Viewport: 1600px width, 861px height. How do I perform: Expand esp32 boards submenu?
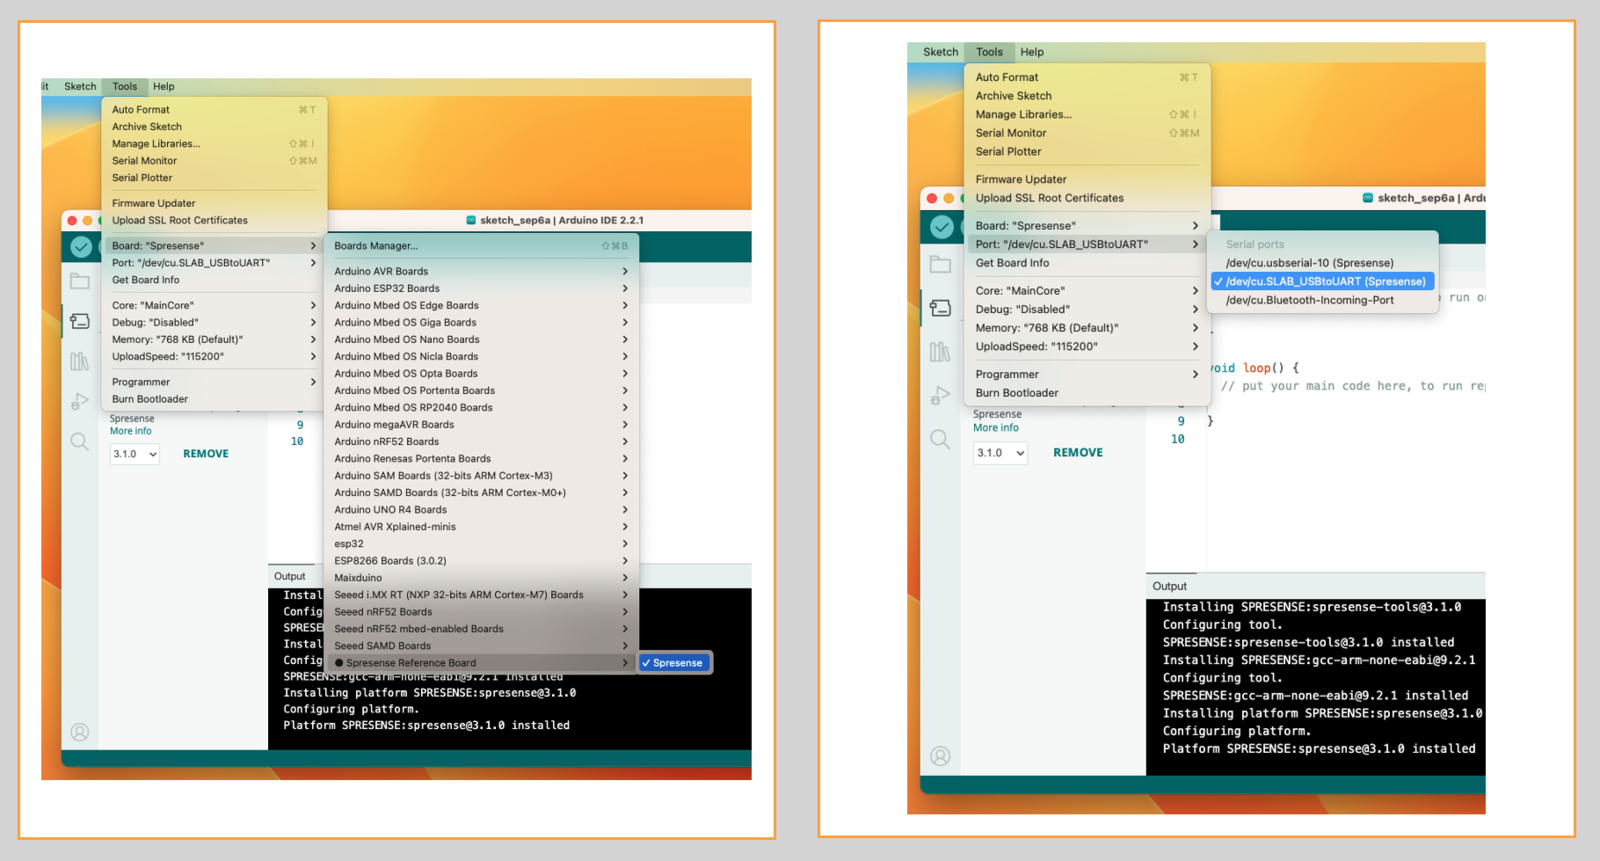click(x=481, y=544)
